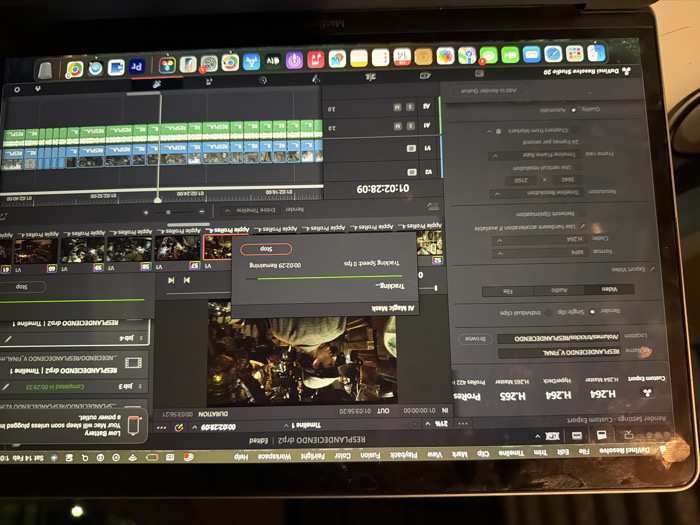Enable Chapters from Markers checkbox
Image resolution: width=700 pixels, height=525 pixels.
tap(576, 130)
